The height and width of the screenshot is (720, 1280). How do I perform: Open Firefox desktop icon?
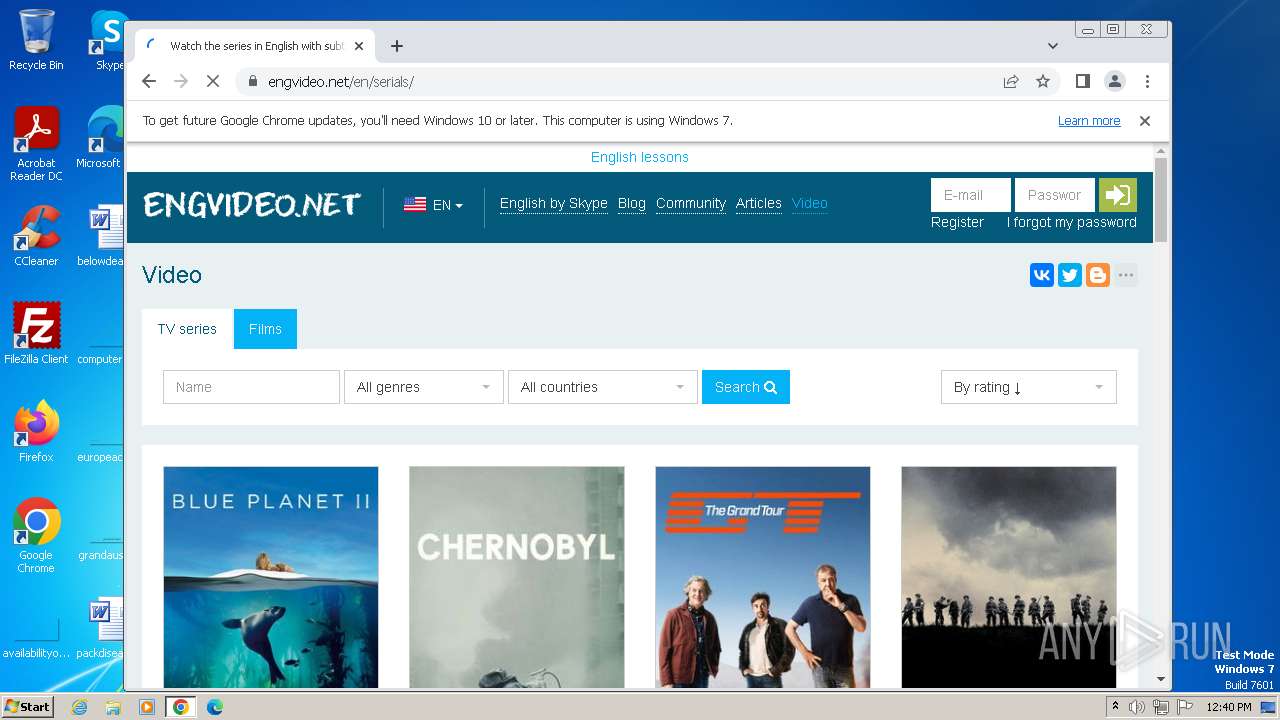pos(36,431)
